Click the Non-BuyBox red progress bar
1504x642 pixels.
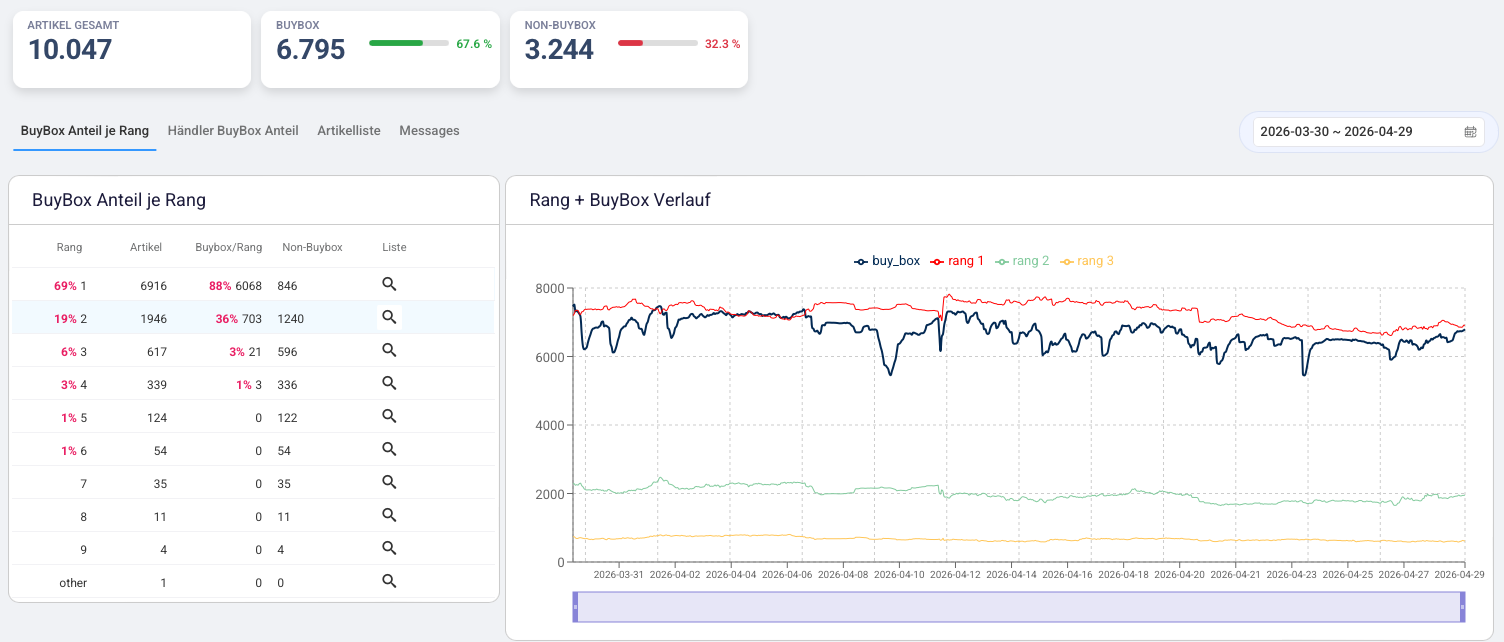click(x=657, y=43)
